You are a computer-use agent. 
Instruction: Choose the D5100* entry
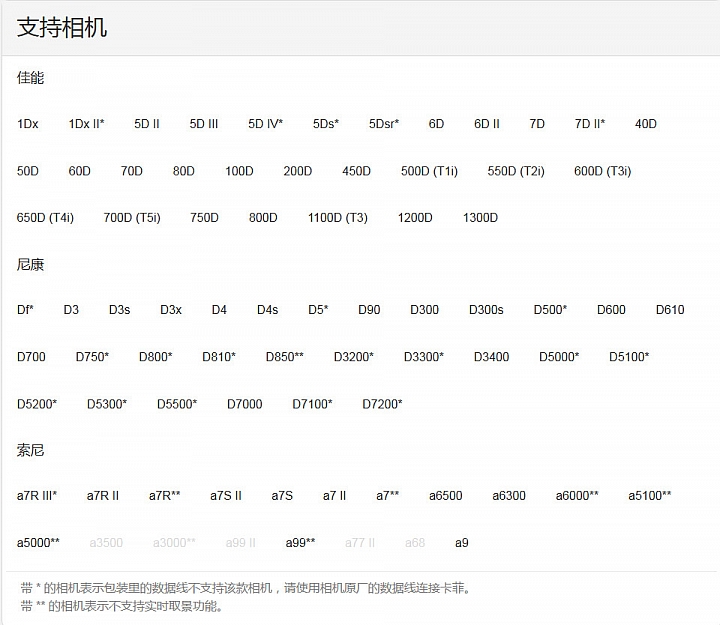629,357
